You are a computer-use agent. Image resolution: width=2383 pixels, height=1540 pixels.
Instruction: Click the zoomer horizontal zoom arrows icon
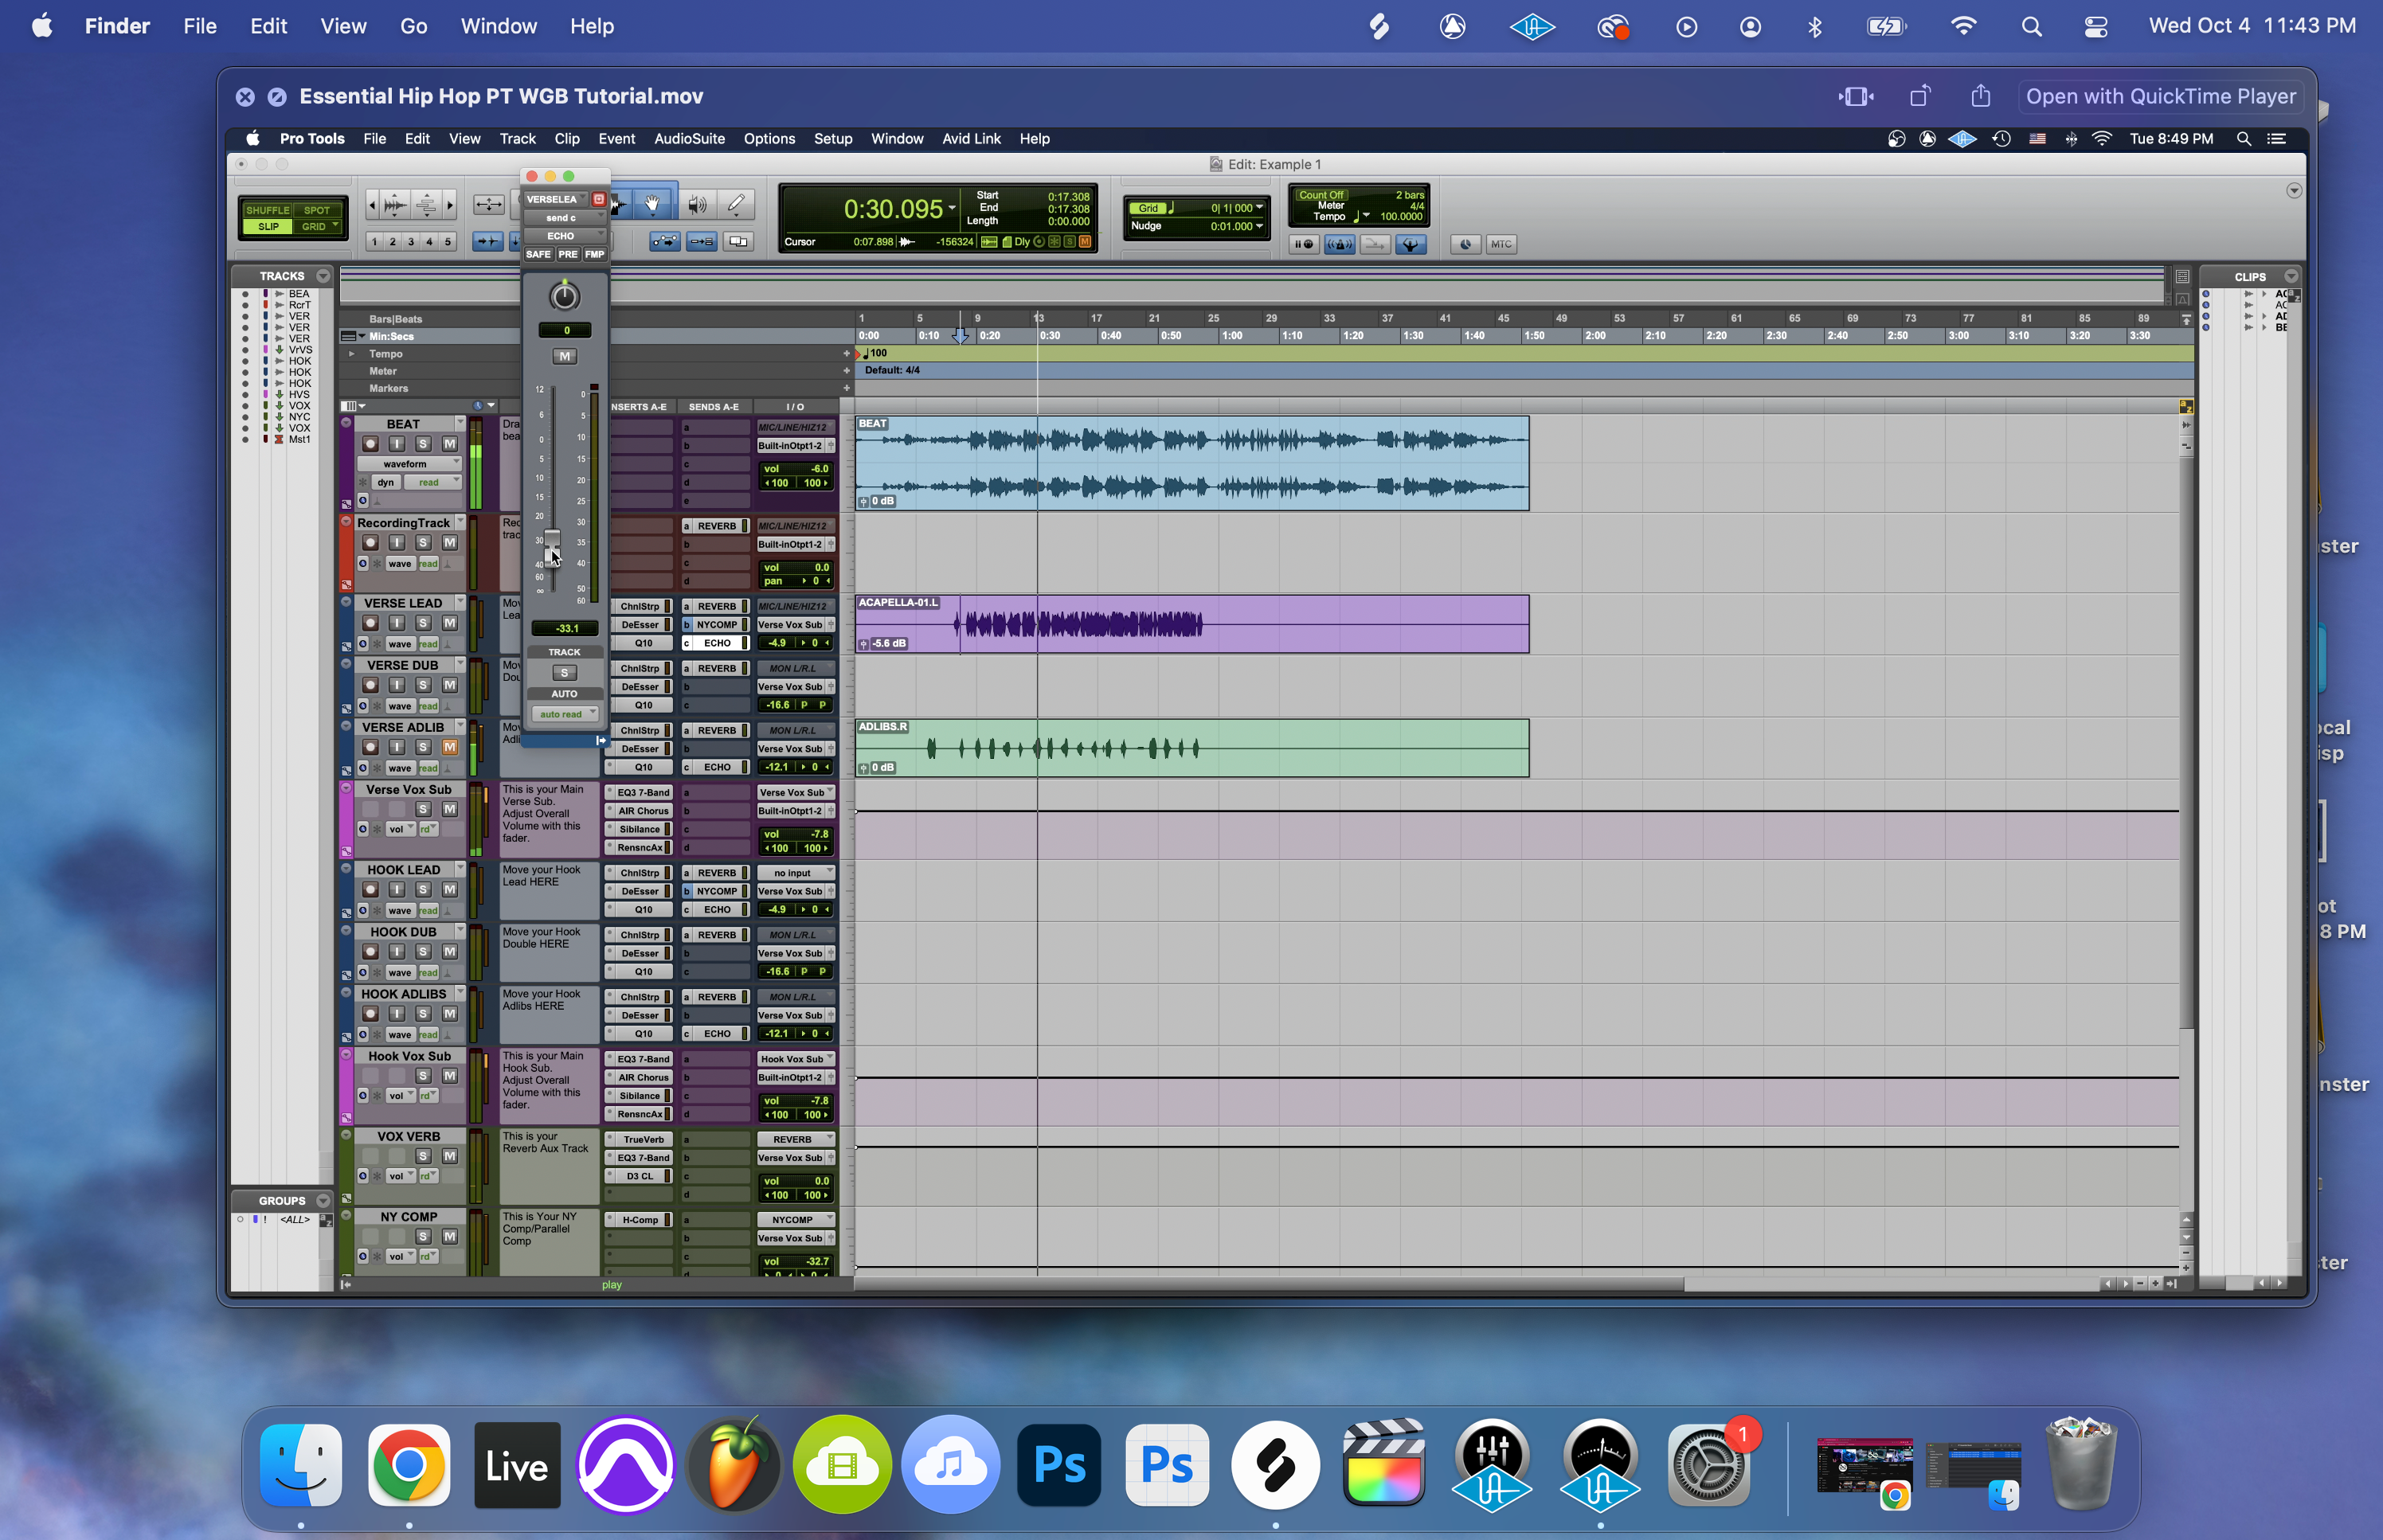(x=489, y=205)
